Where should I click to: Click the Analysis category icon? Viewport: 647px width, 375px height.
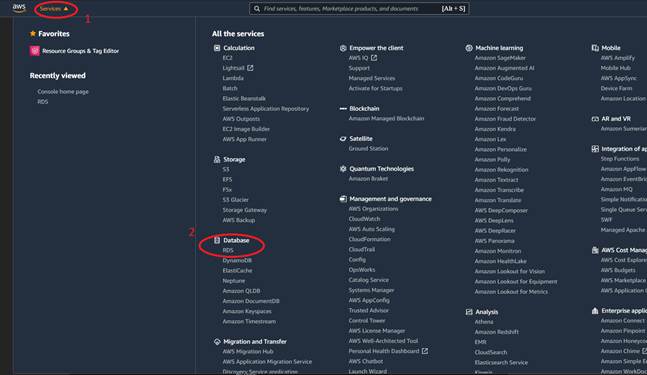[469, 312]
